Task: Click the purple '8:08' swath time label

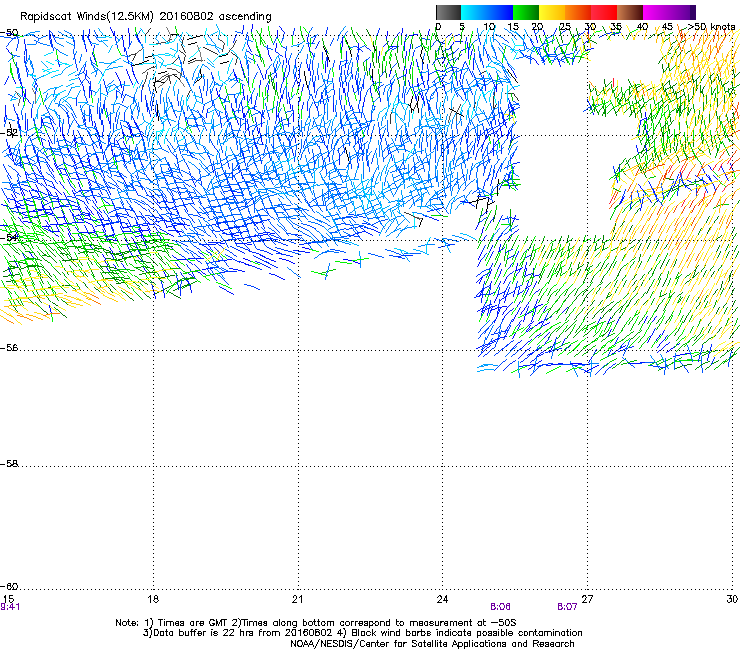Action: tap(500, 607)
